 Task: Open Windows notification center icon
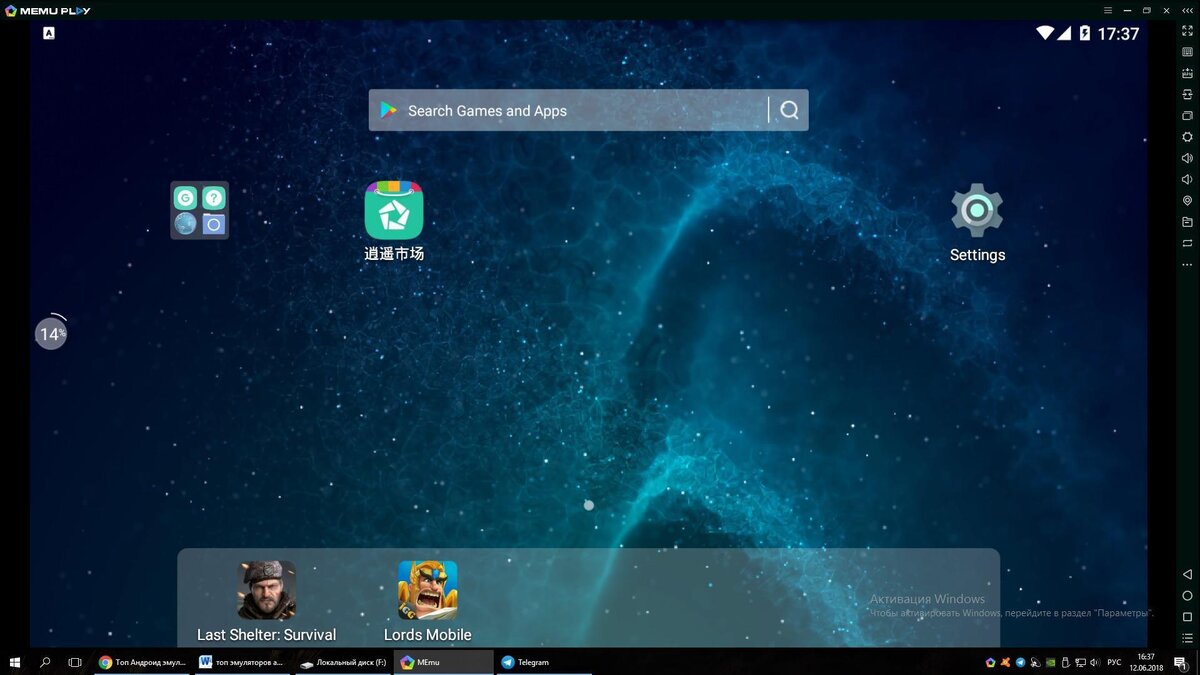pyautogui.click(x=1180, y=662)
